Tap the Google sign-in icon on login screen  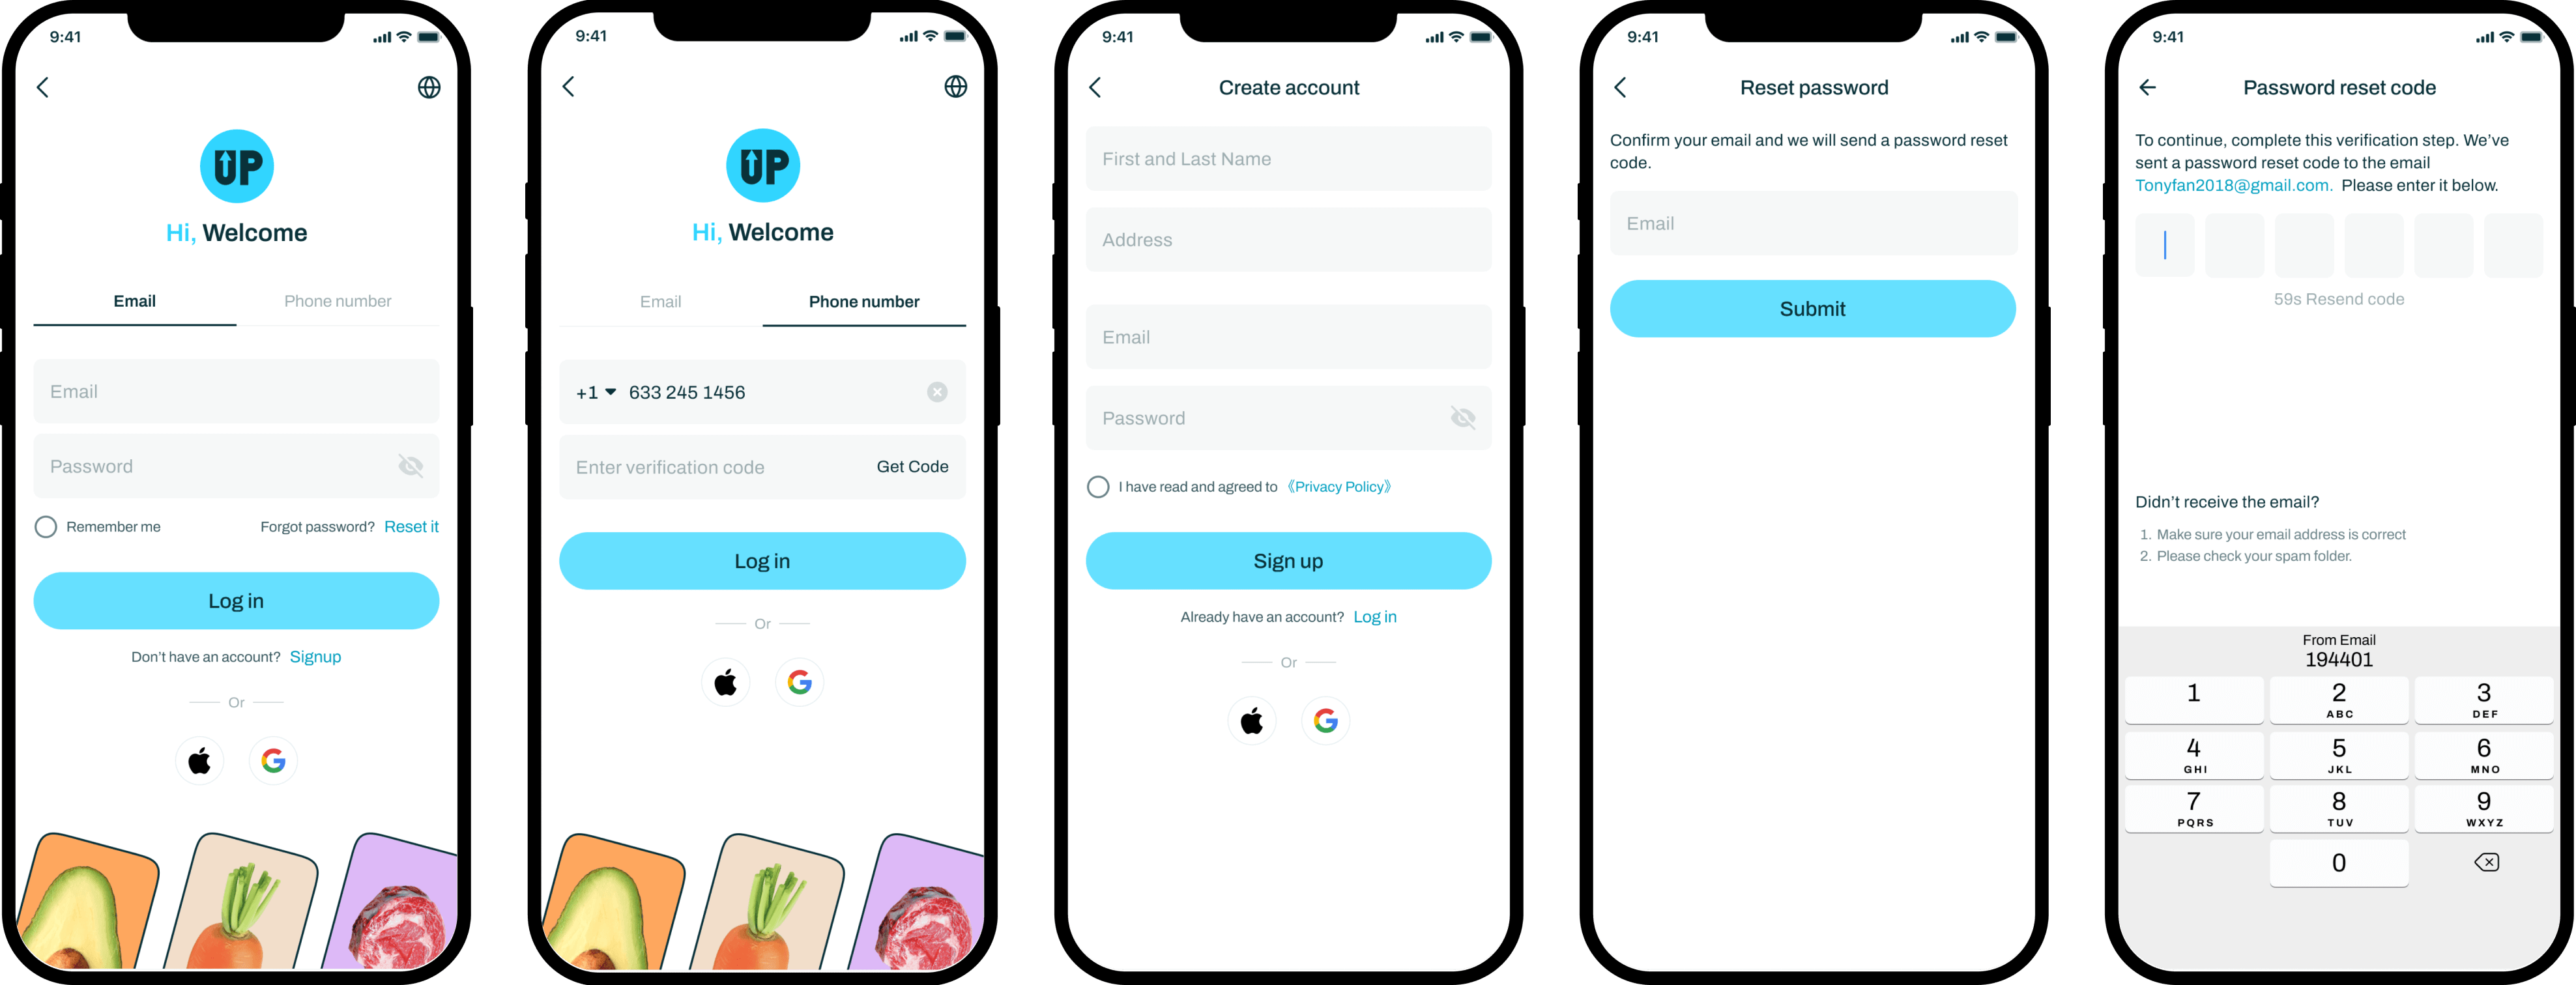tap(274, 764)
